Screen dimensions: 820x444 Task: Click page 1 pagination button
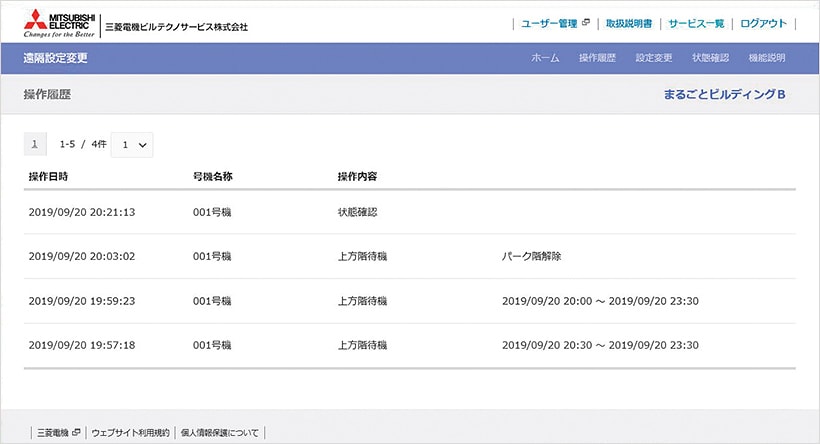(x=35, y=145)
